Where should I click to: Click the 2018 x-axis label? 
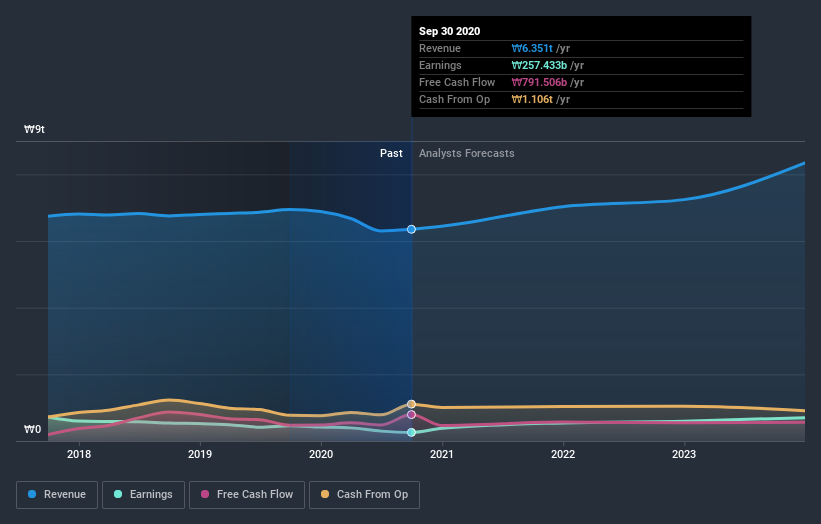[x=79, y=454]
